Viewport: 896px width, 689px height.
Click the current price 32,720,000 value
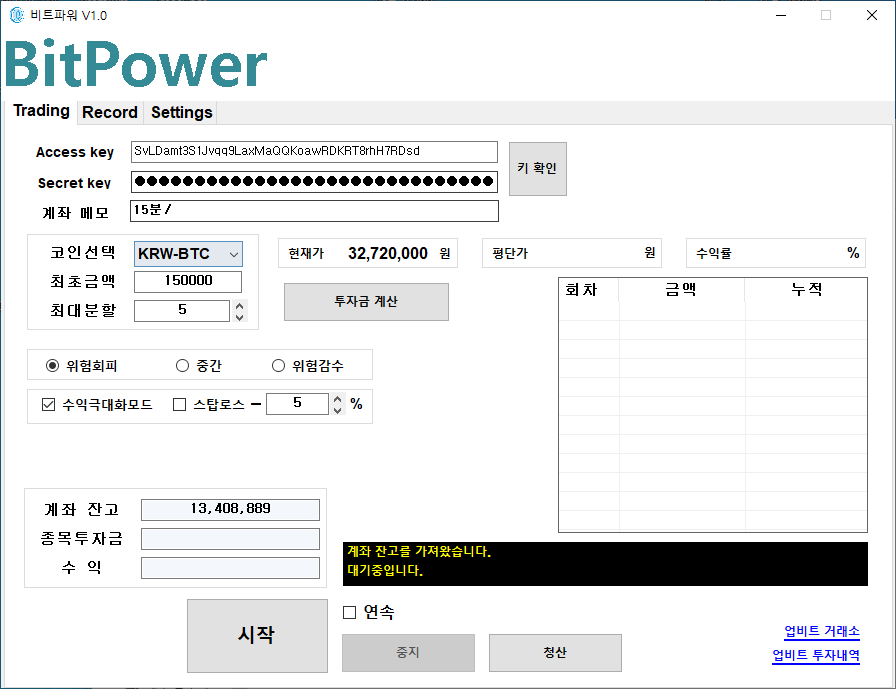pos(388,253)
